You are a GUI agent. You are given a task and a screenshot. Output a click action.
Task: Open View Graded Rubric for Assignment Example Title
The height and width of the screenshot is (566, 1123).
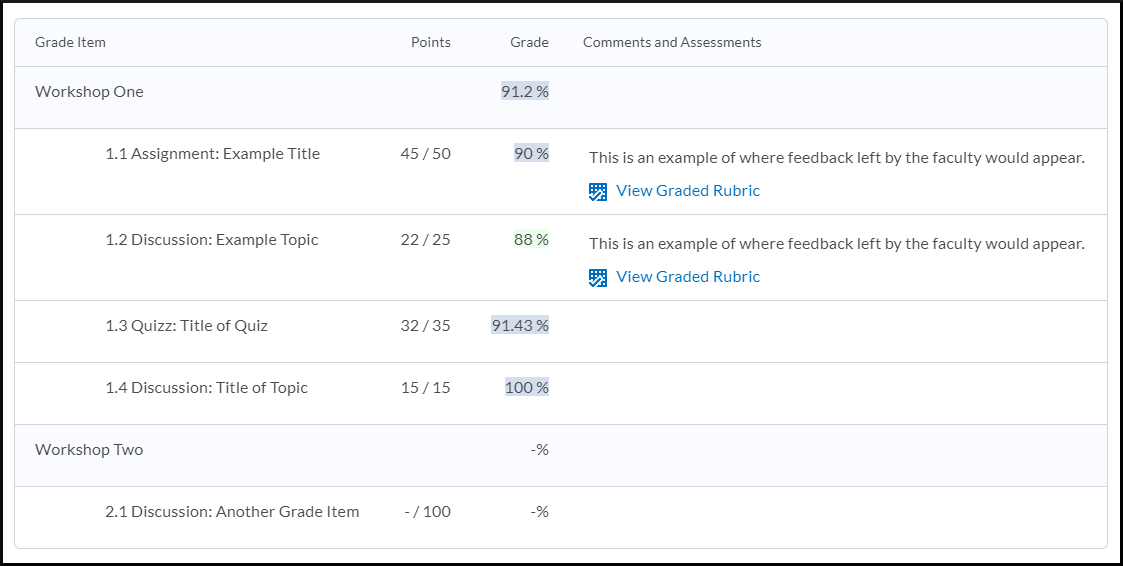tap(688, 191)
